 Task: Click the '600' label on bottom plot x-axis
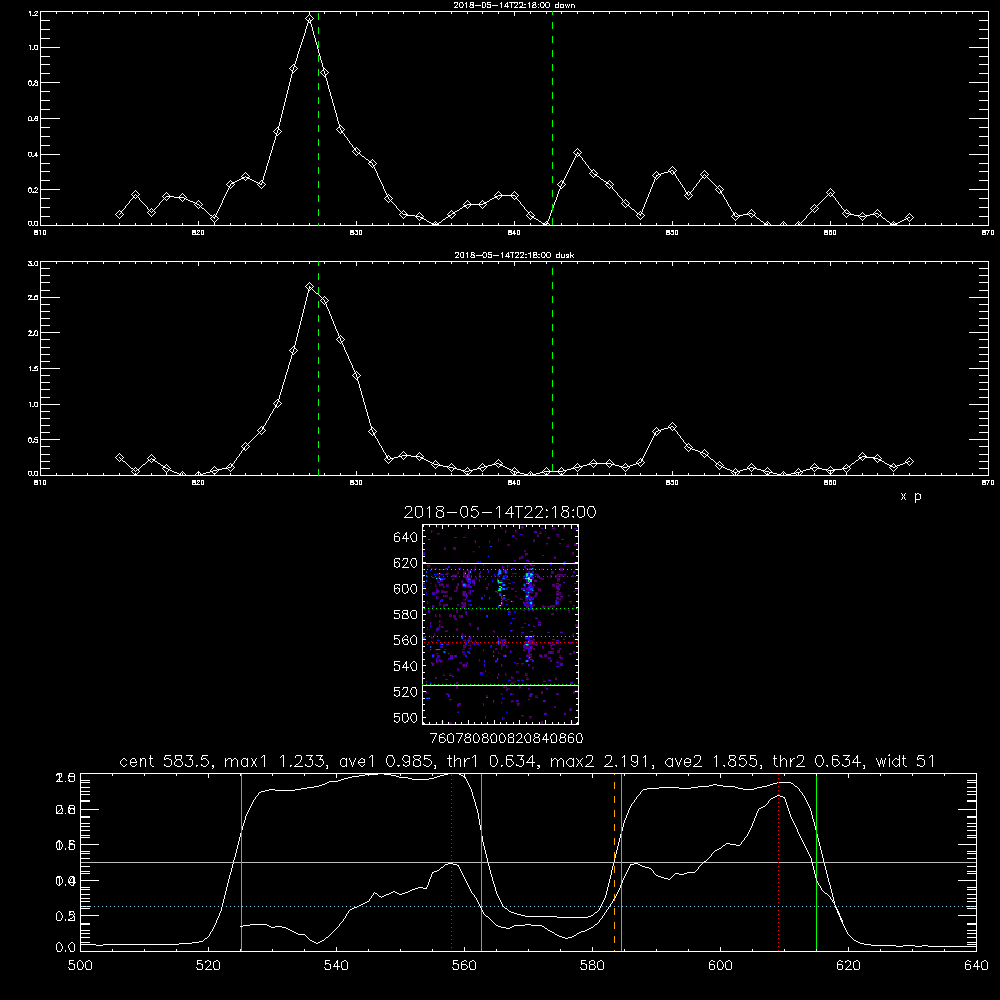pos(720,966)
